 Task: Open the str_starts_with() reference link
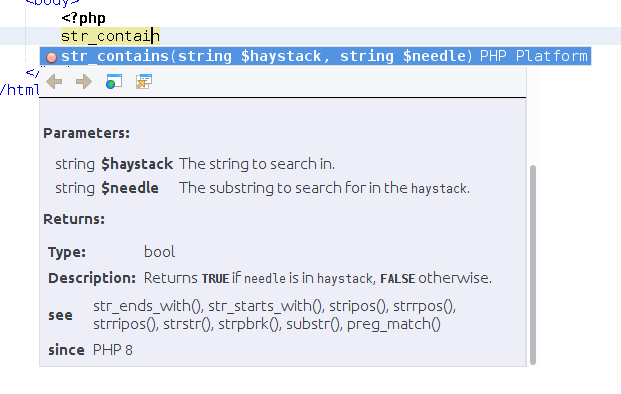264,306
